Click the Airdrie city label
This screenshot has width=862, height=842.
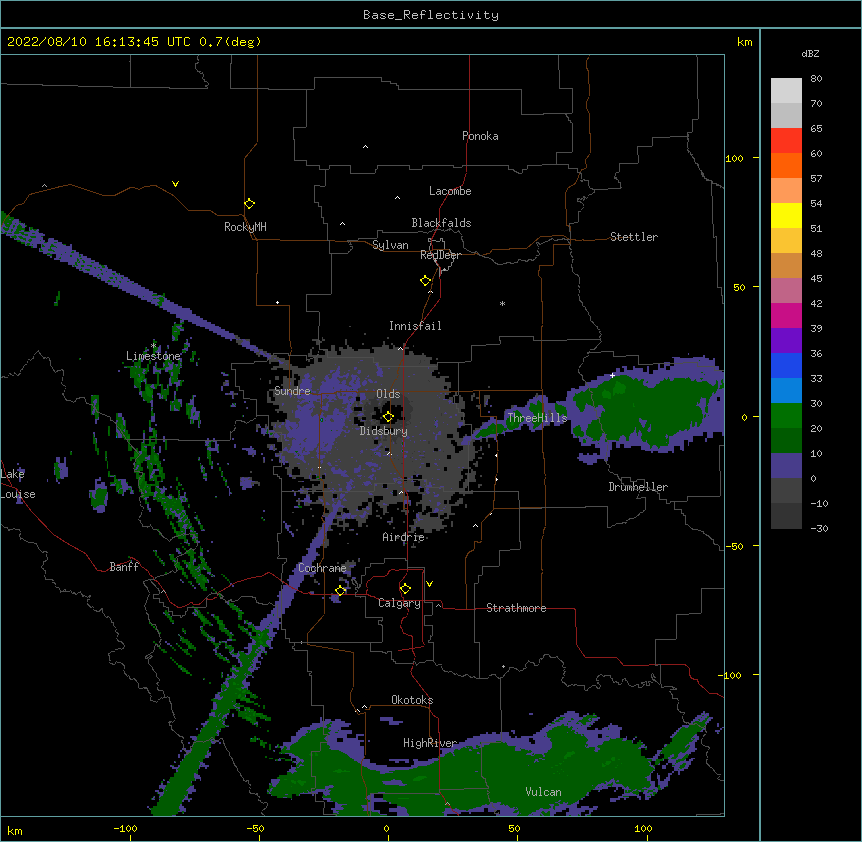404,537
